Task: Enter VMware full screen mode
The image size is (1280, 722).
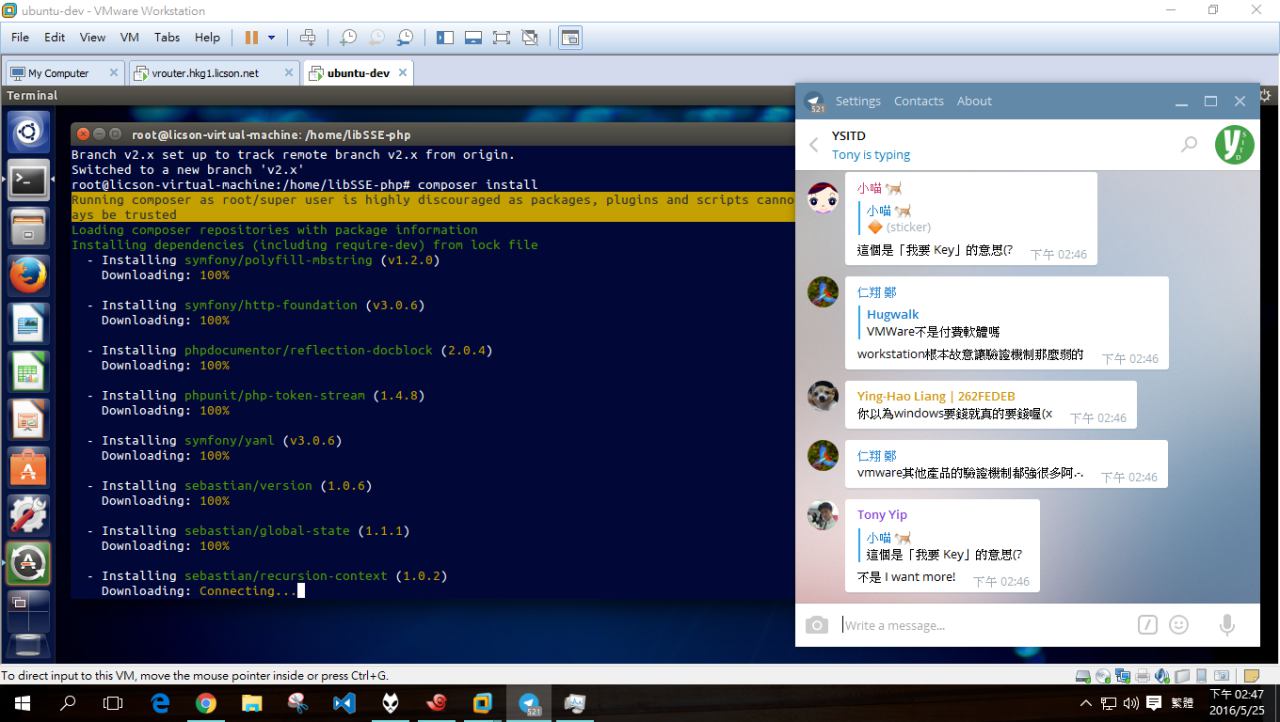Action: [x=501, y=38]
